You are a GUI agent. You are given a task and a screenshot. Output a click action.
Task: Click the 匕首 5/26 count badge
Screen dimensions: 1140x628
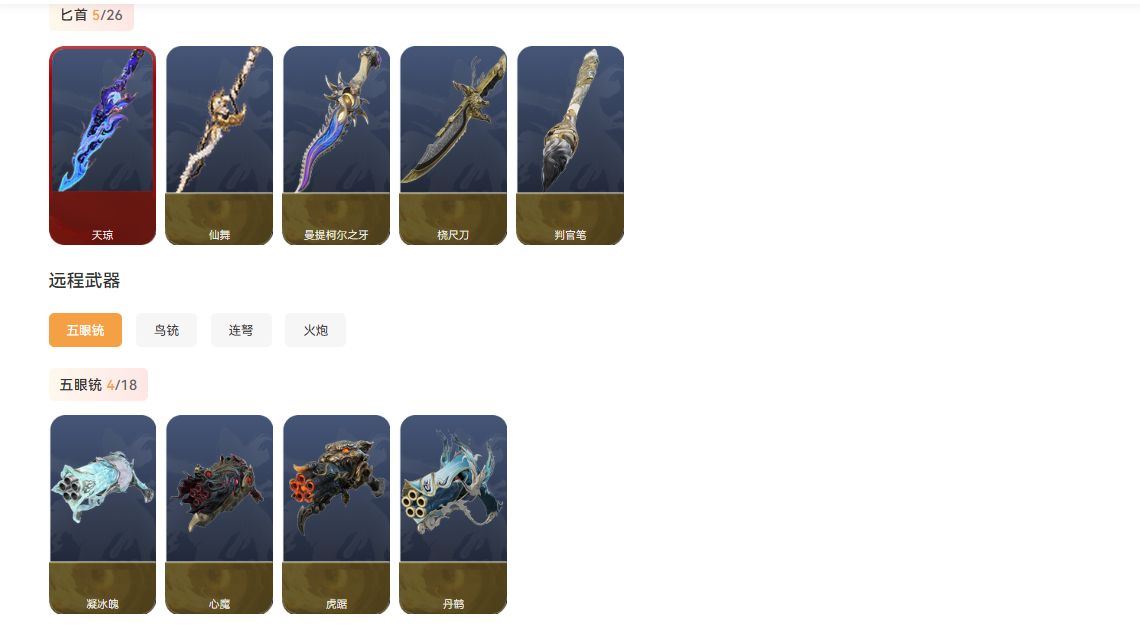click(x=92, y=15)
